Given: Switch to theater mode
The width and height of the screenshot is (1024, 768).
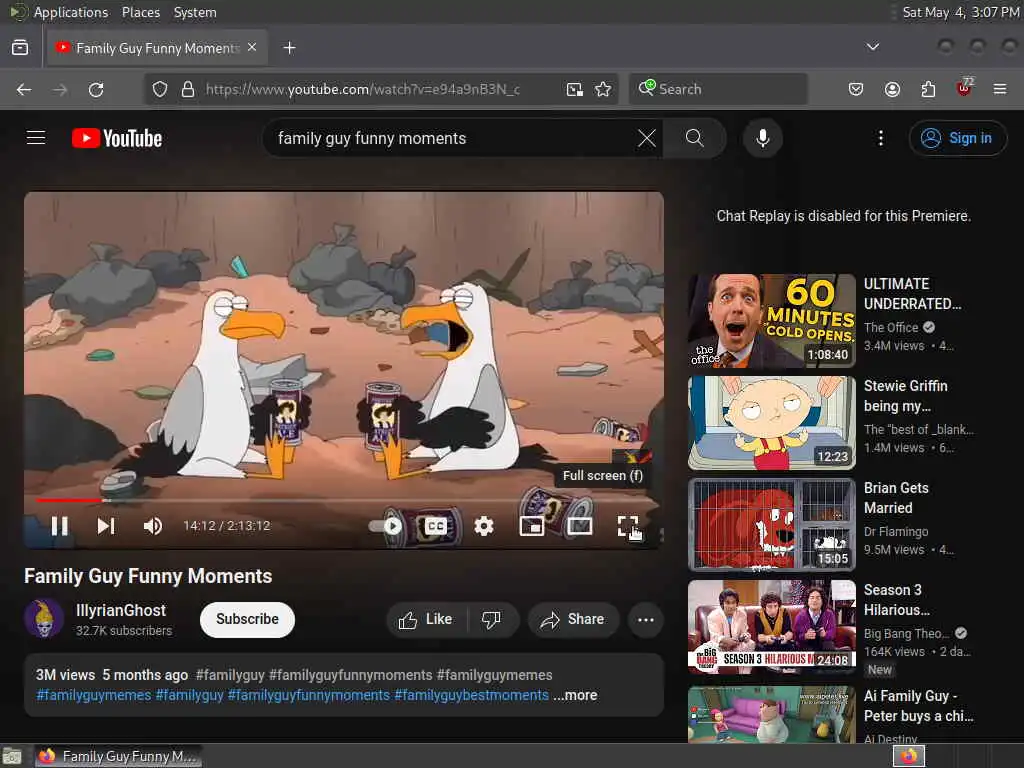Looking at the screenshot, I should [580, 526].
